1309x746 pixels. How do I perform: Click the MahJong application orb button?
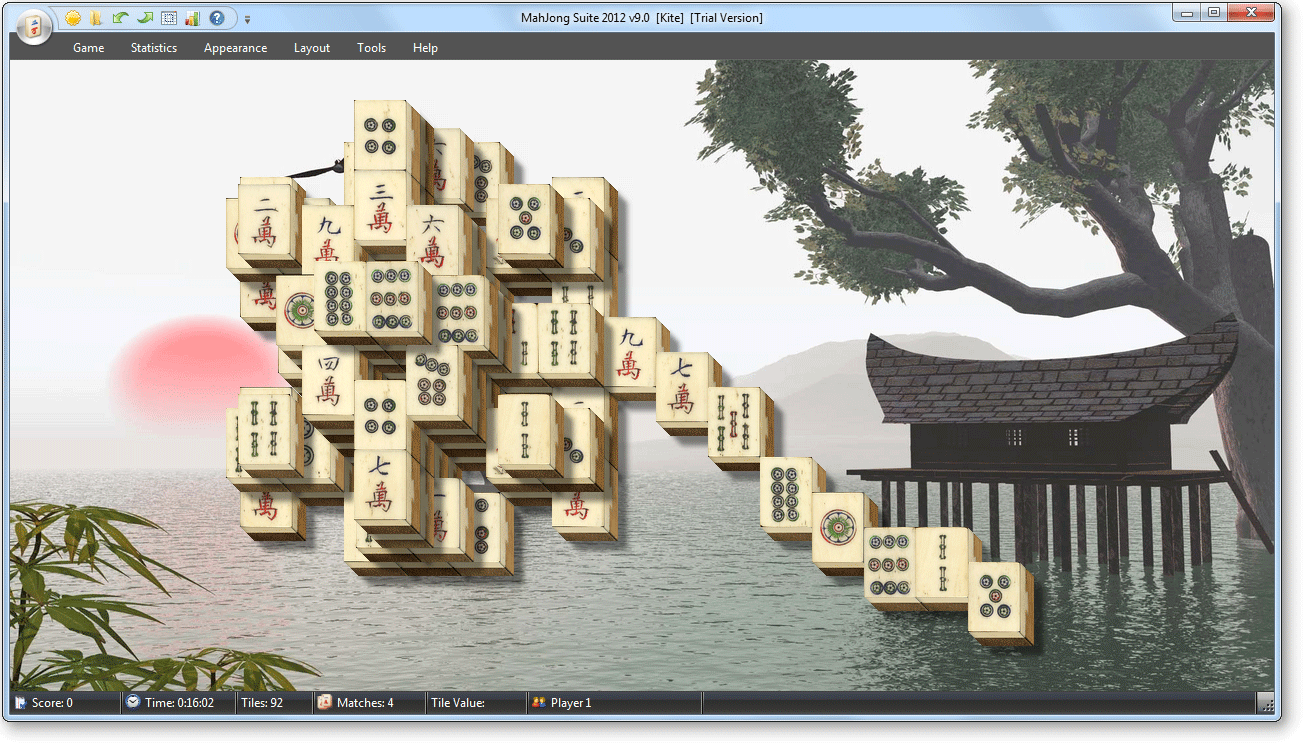[34, 26]
